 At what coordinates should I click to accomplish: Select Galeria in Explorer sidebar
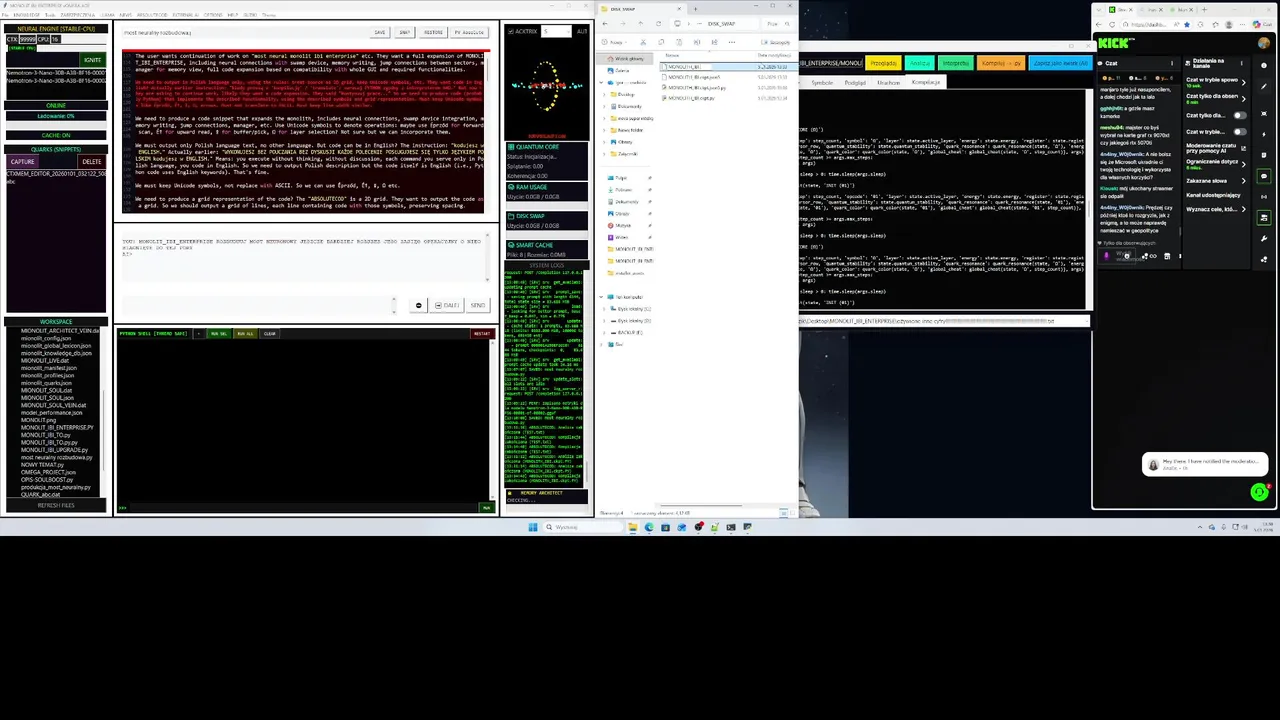(x=620, y=70)
